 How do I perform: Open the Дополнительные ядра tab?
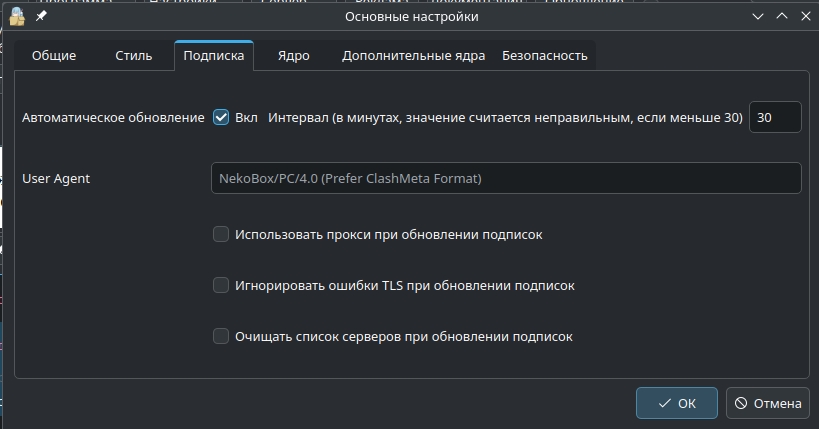(413, 56)
